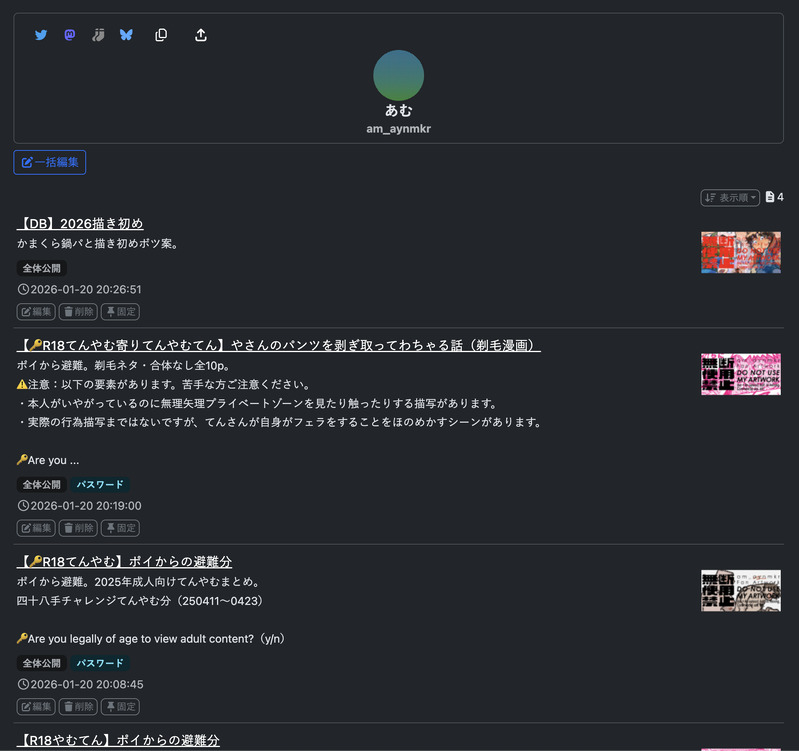Click the Bluesky butterfly icon
The image size is (799, 751).
pos(126,35)
